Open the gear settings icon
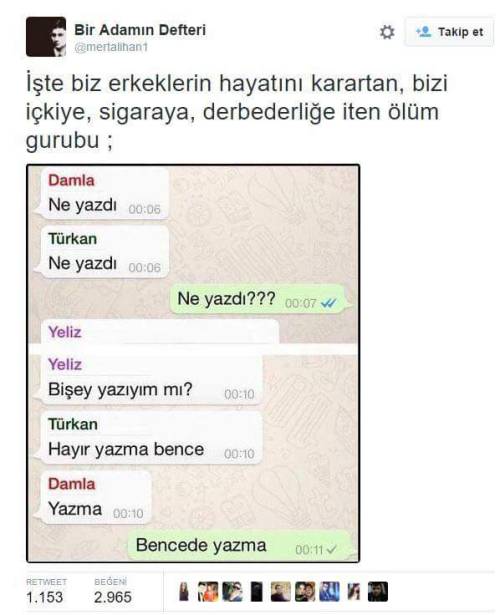 pyautogui.click(x=387, y=32)
